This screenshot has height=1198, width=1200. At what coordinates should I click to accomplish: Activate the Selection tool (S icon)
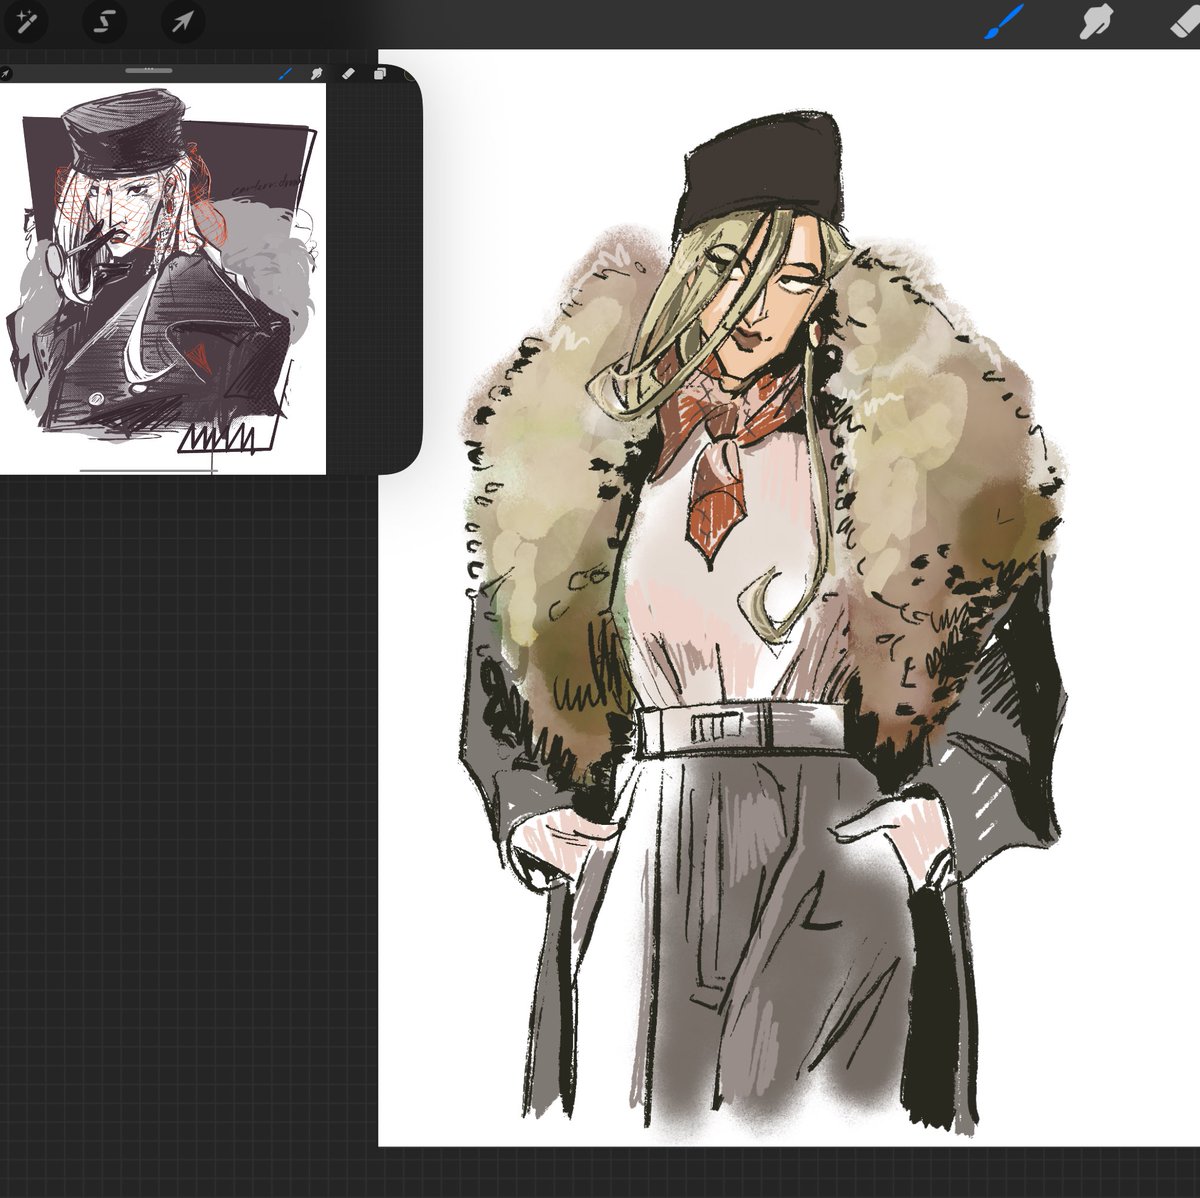click(x=103, y=21)
